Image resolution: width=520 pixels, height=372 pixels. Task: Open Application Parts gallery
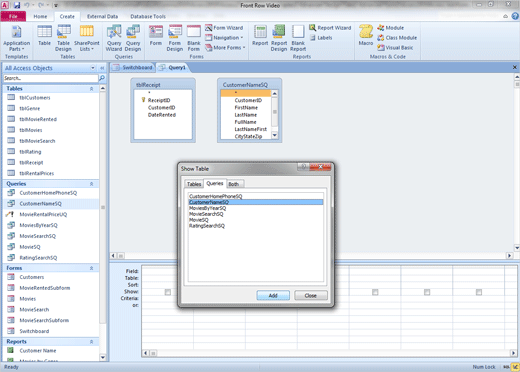coord(16,38)
